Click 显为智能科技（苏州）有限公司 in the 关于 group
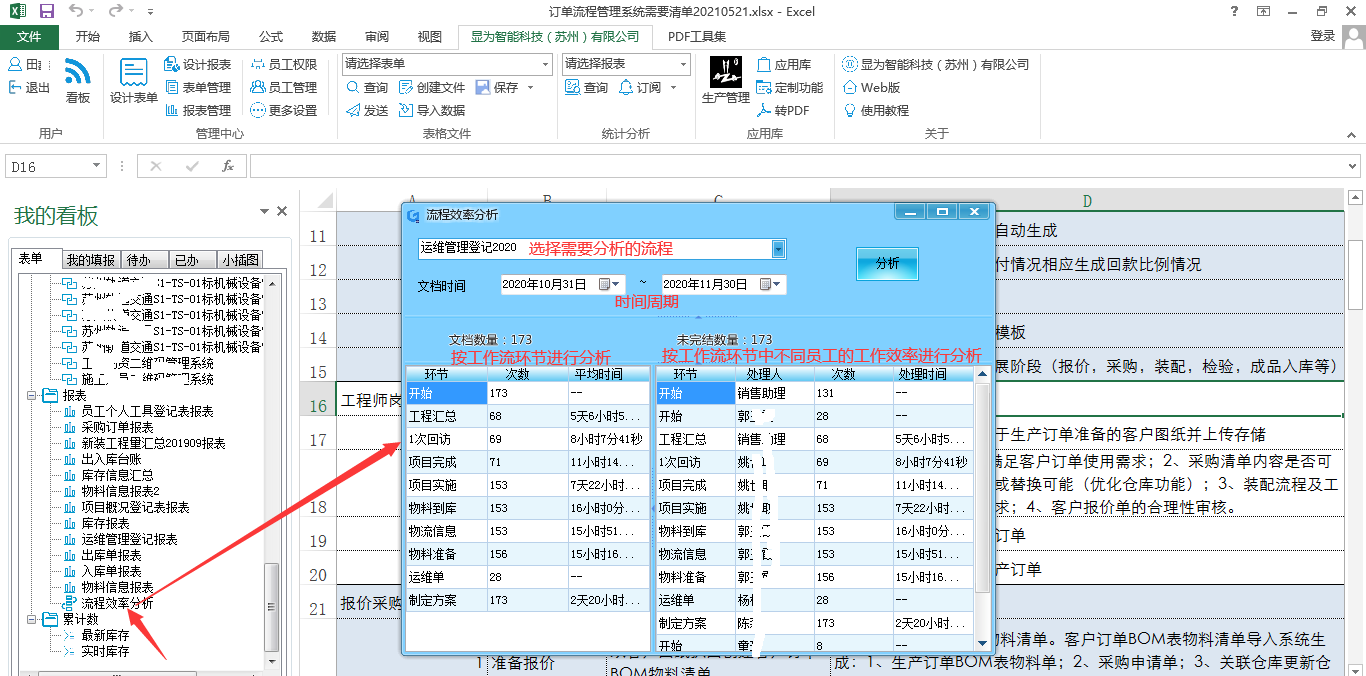 click(936, 64)
